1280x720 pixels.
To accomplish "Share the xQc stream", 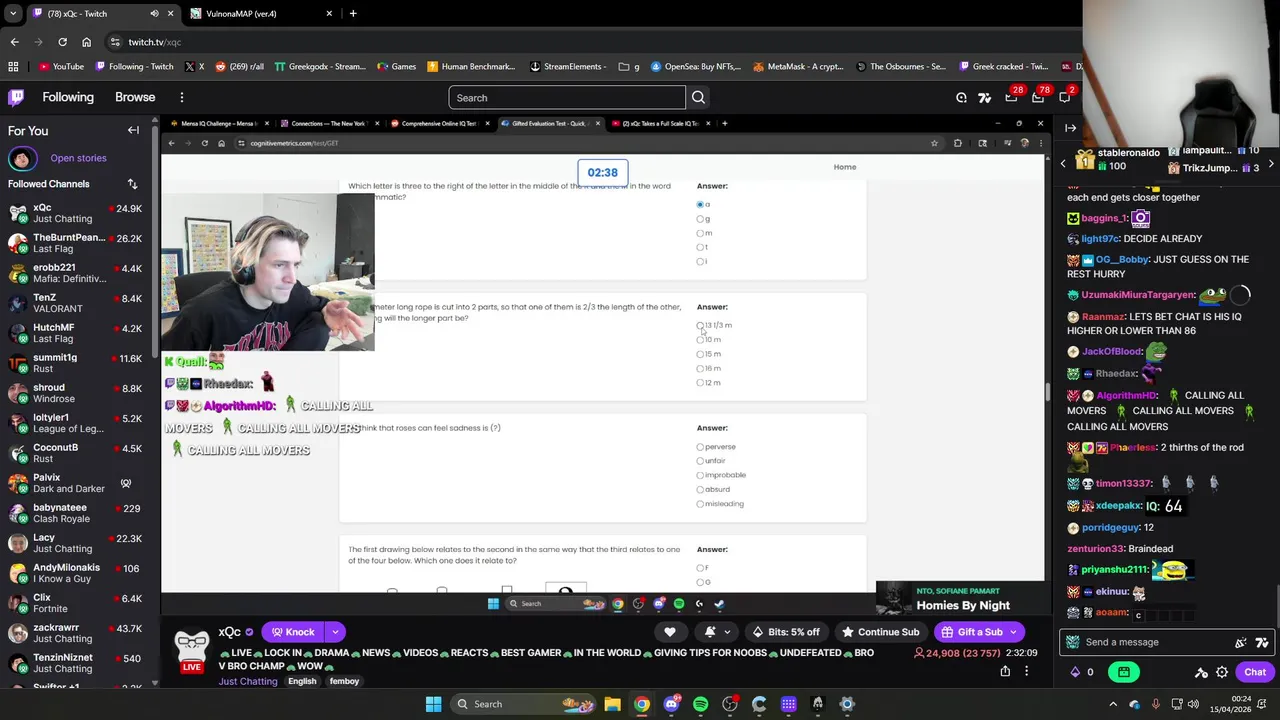I will 1005,671.
